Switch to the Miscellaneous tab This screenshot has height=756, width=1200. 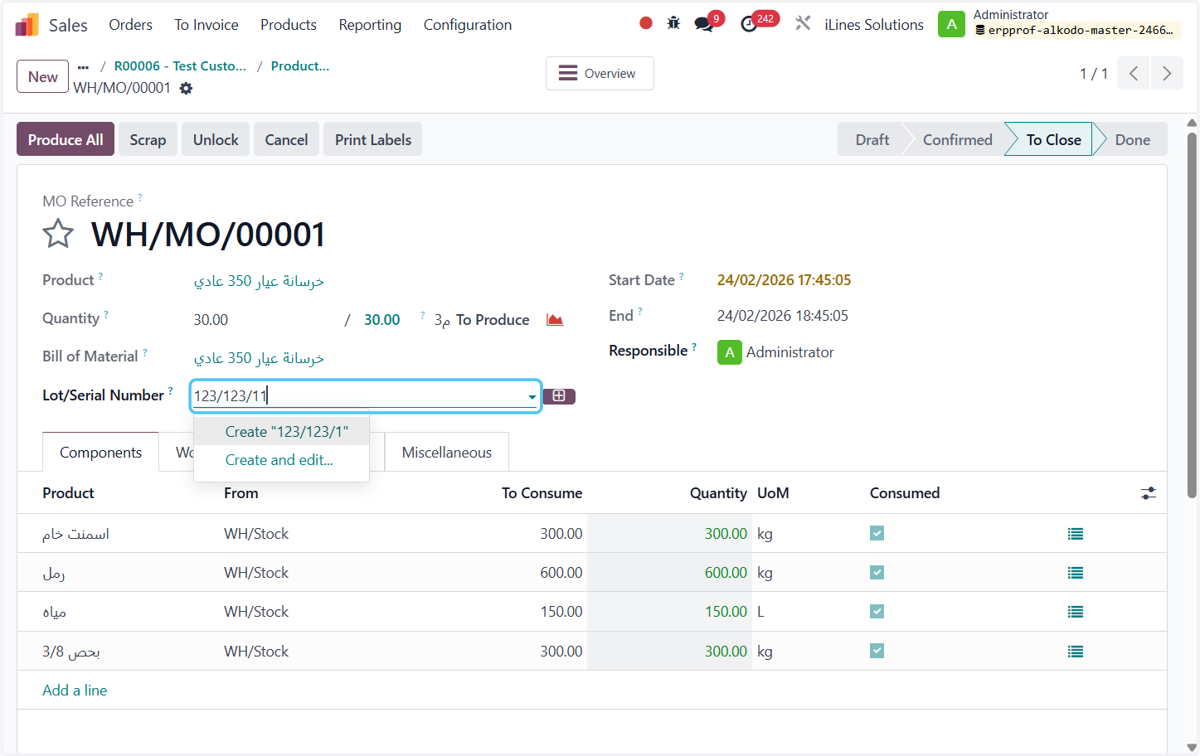447,452
